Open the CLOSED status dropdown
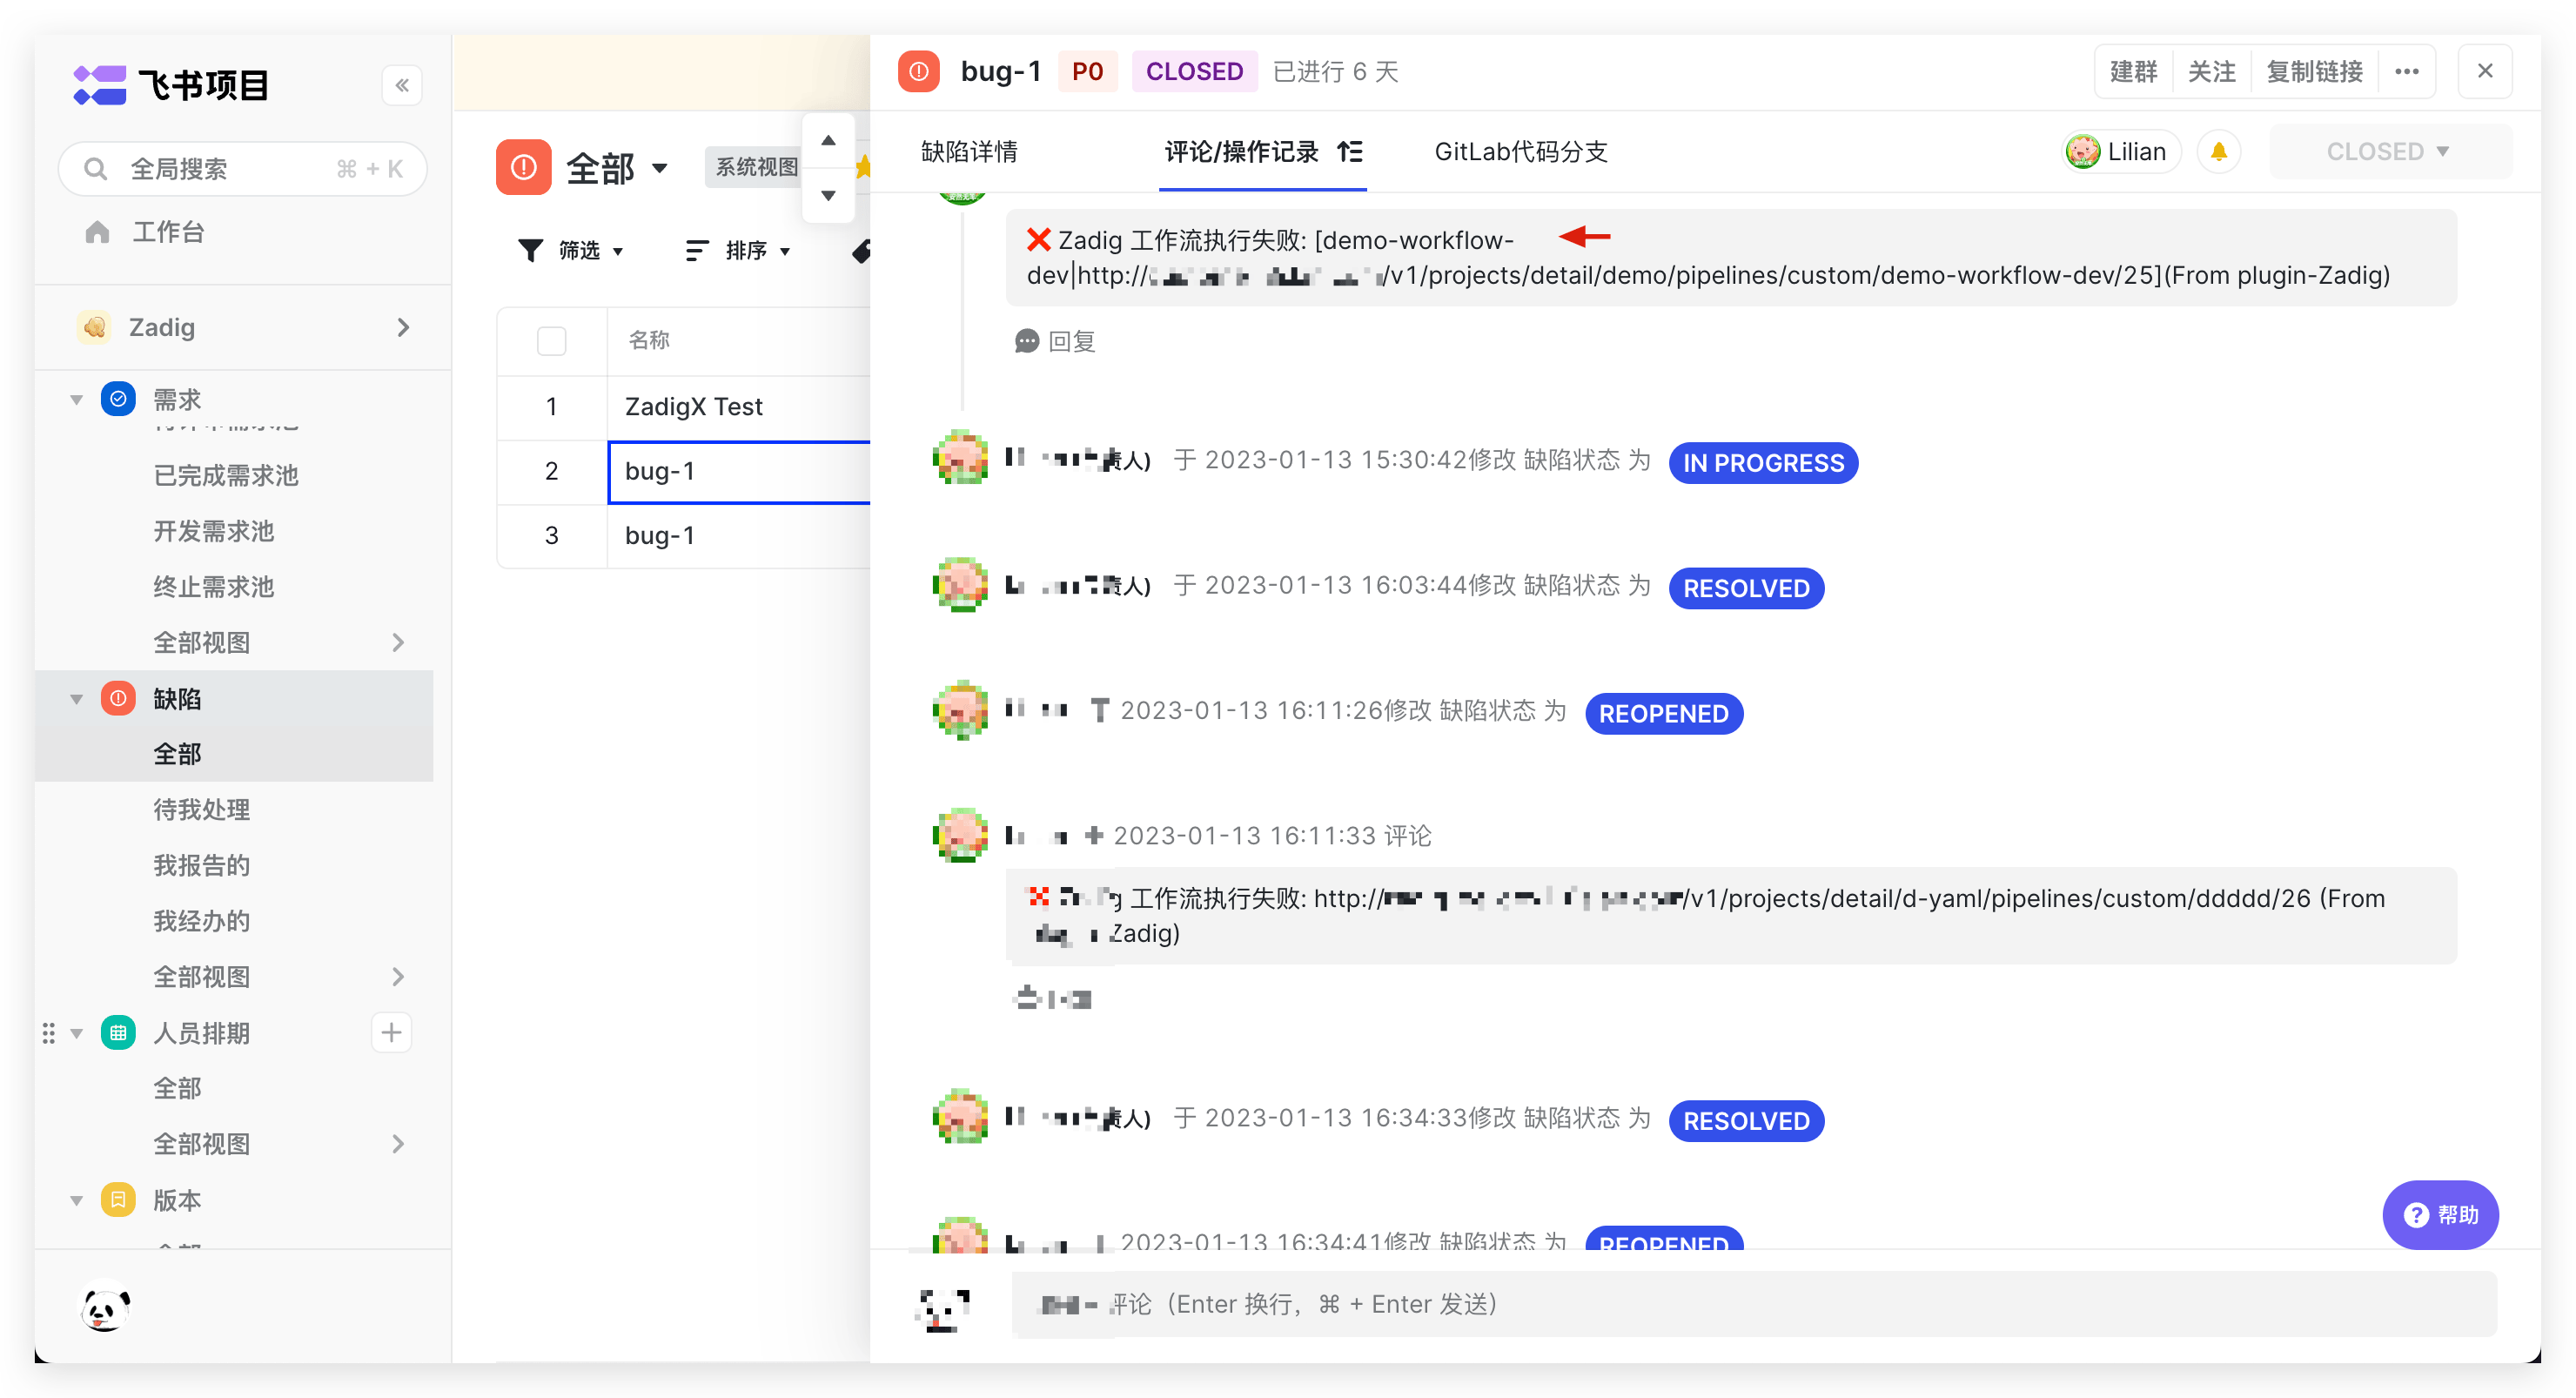The height and width of the screenshot is (1398, 2576). (2389, 151)
